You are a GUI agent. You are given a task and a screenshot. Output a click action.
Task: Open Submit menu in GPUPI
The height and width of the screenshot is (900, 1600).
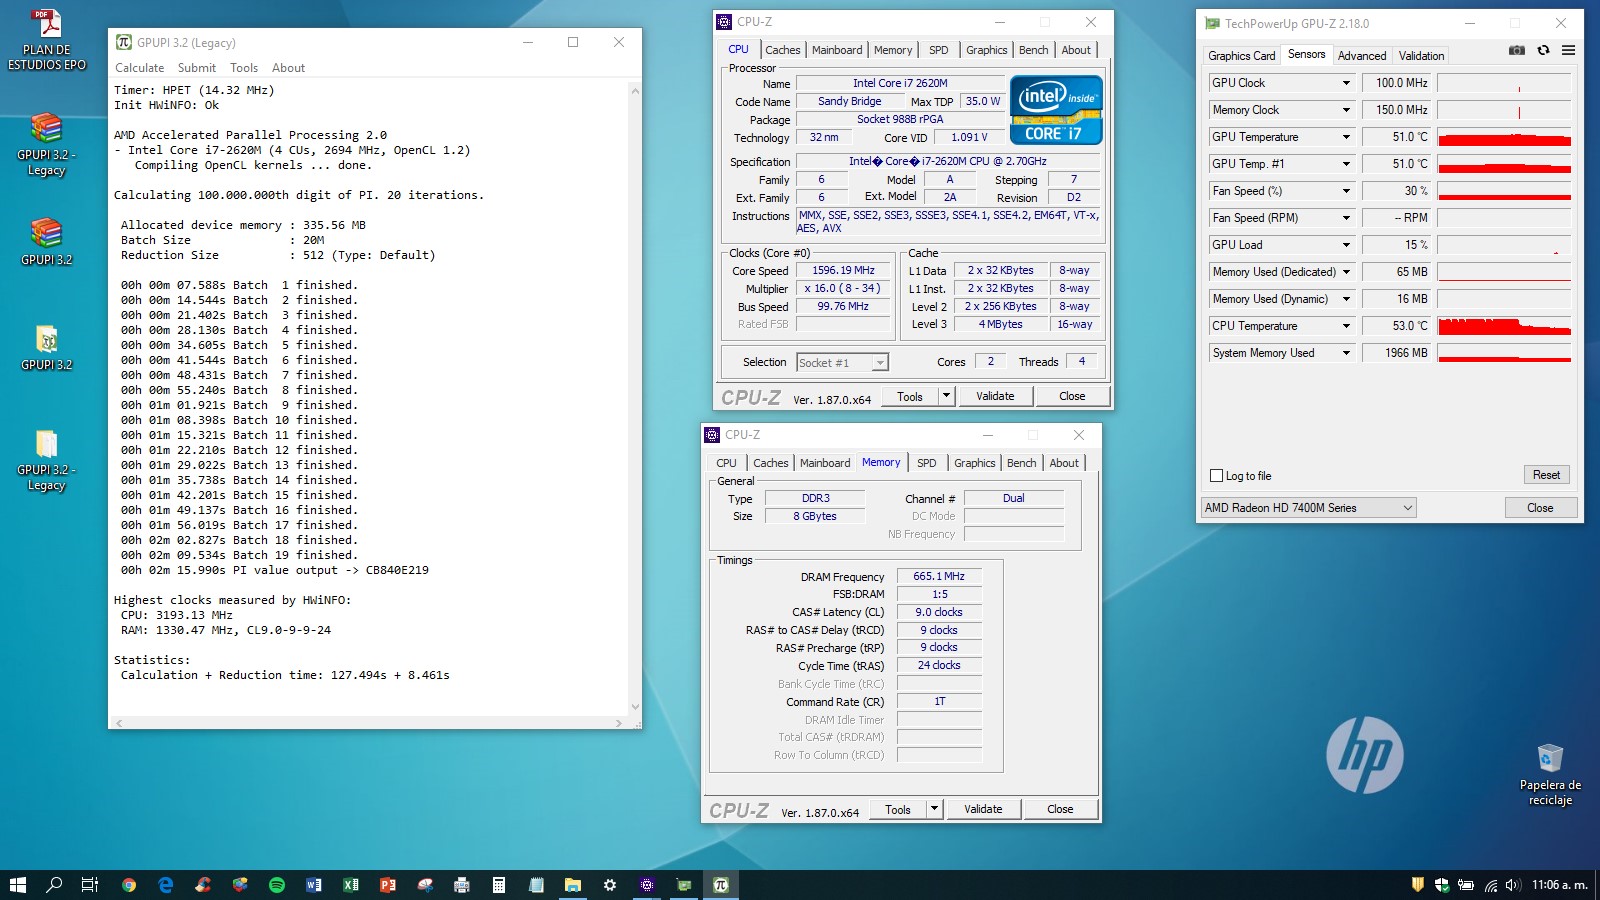click(x=197, y=68)
